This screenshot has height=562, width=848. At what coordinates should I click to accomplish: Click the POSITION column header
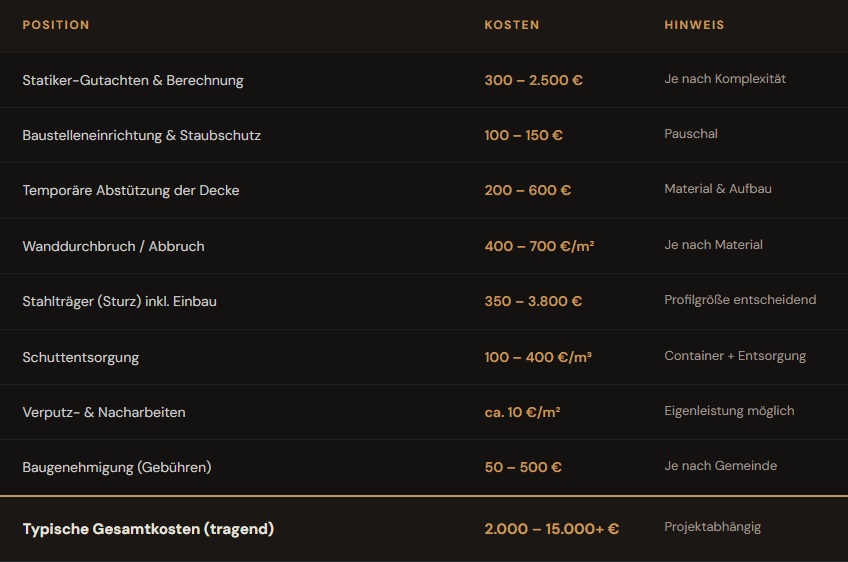point(56,25)
